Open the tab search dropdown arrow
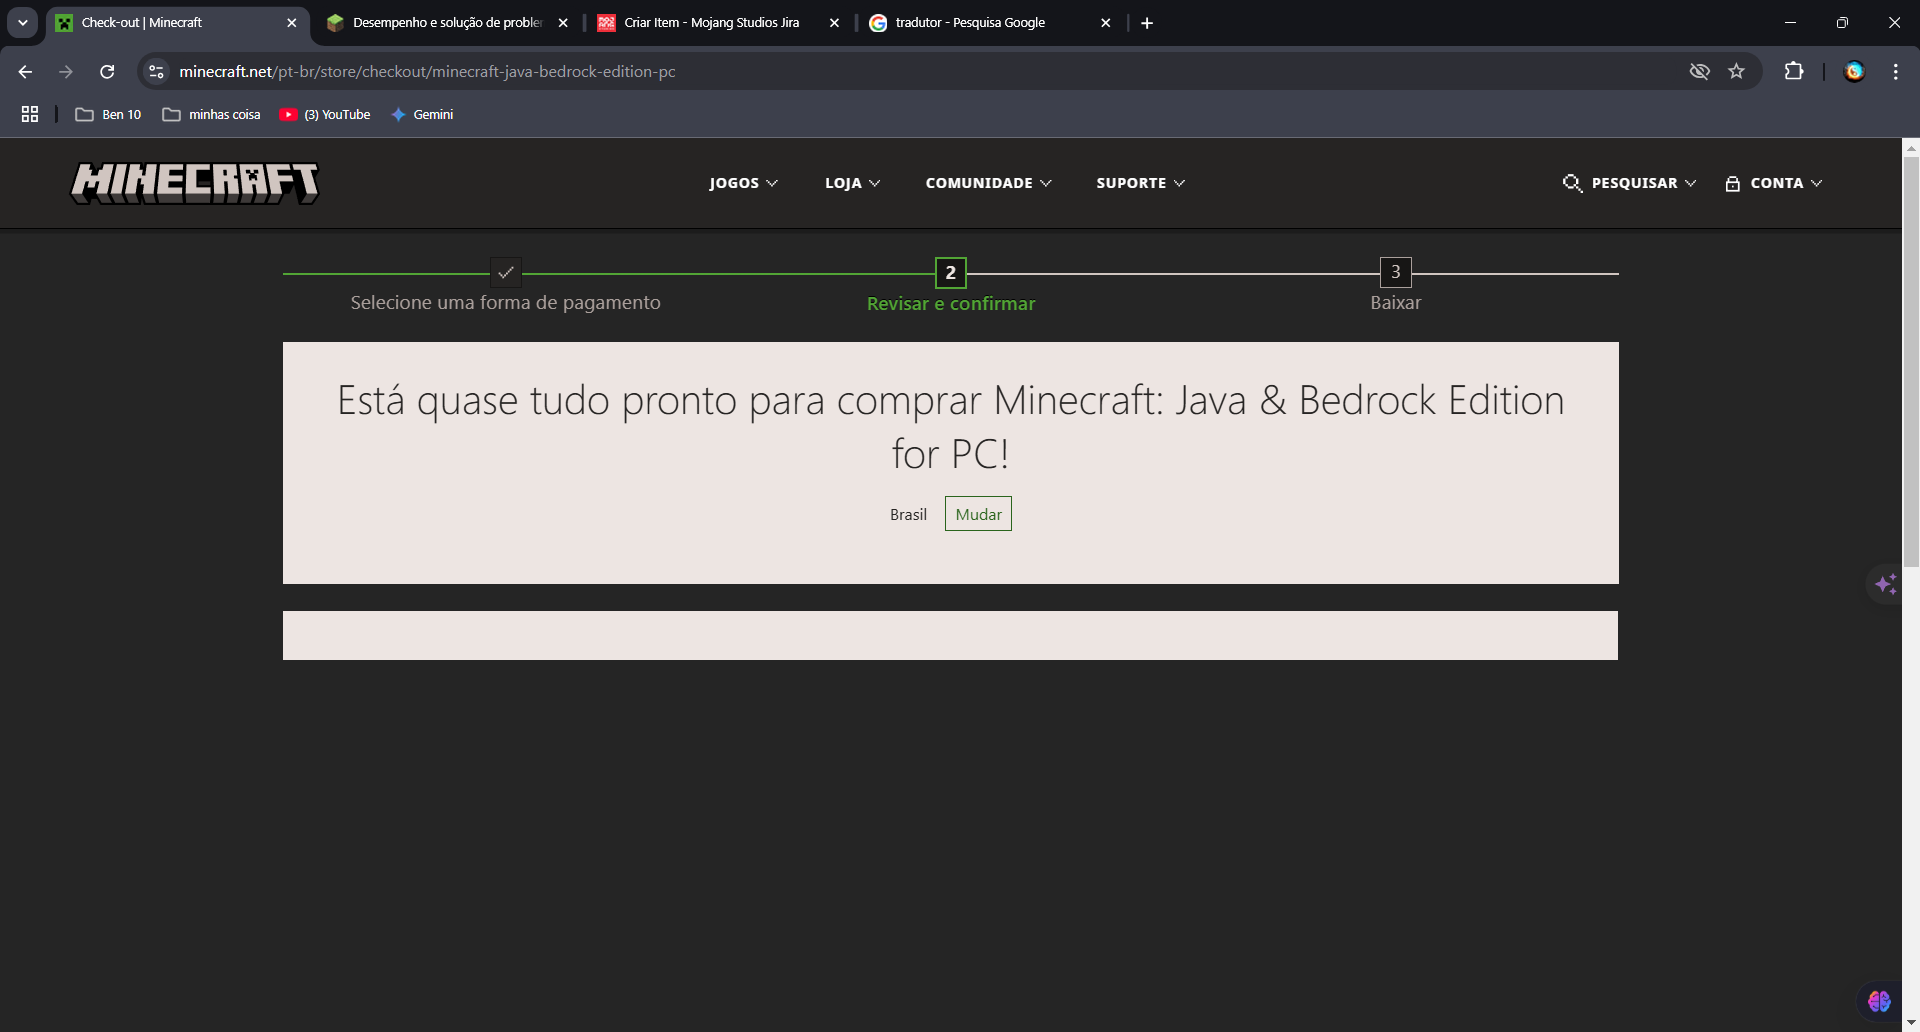Screen dimensions: 1920x1032 [22, 23]
